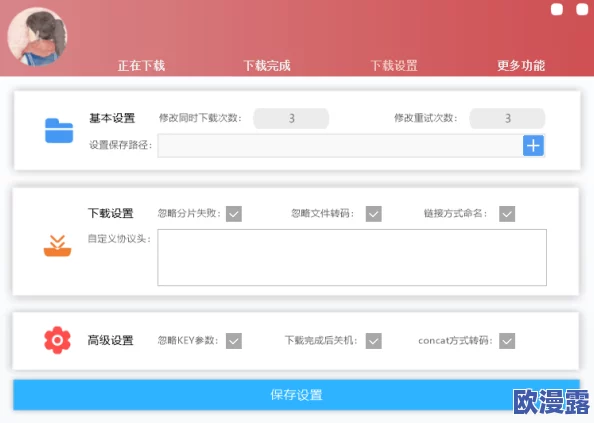Toggle the concat方式转码 checkbox
This screenshot has width=594, height=423.
click(x=507, y=341)
